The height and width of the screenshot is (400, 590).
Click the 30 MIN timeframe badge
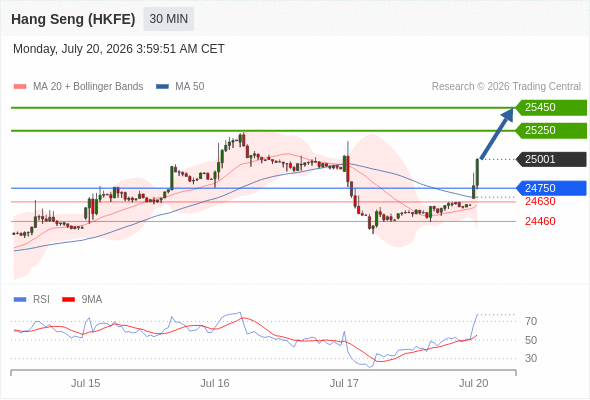coord(169,19)
